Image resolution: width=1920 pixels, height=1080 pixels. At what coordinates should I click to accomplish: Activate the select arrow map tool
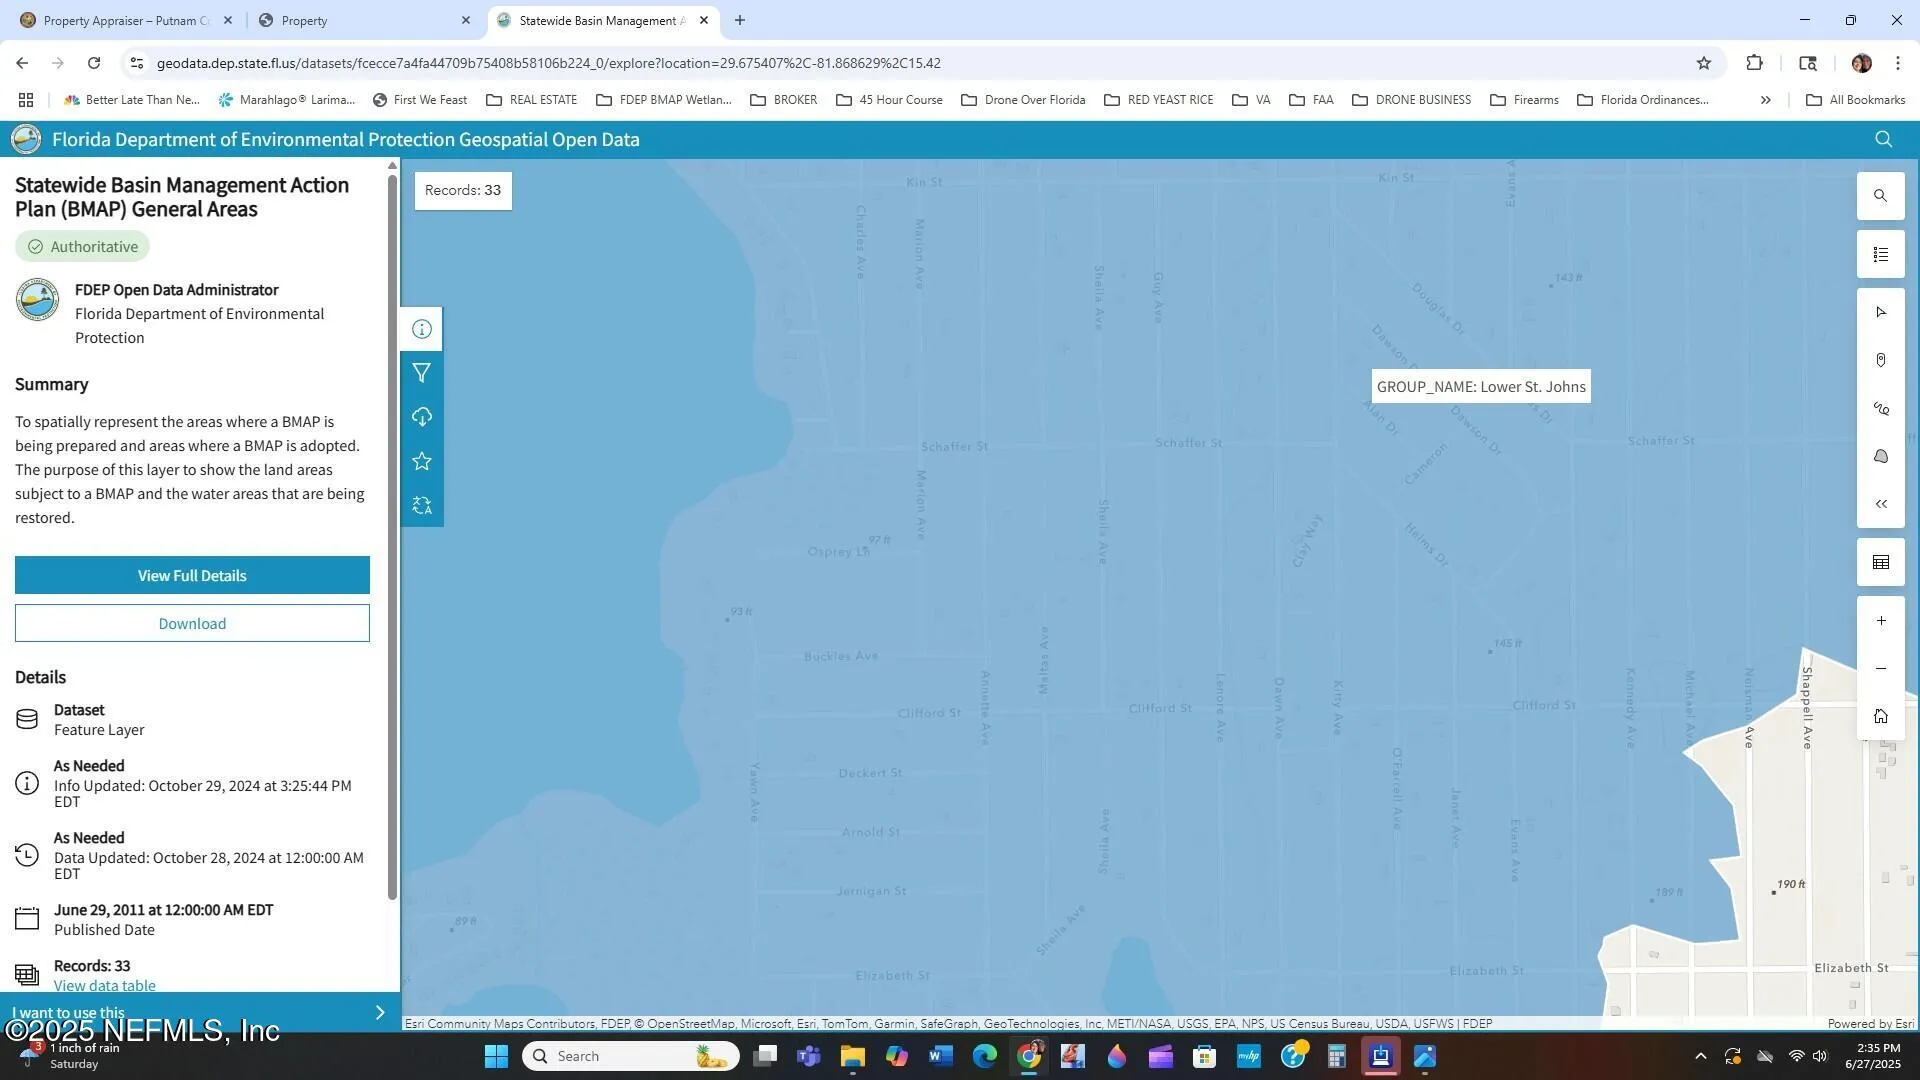tap(1880, 312)
